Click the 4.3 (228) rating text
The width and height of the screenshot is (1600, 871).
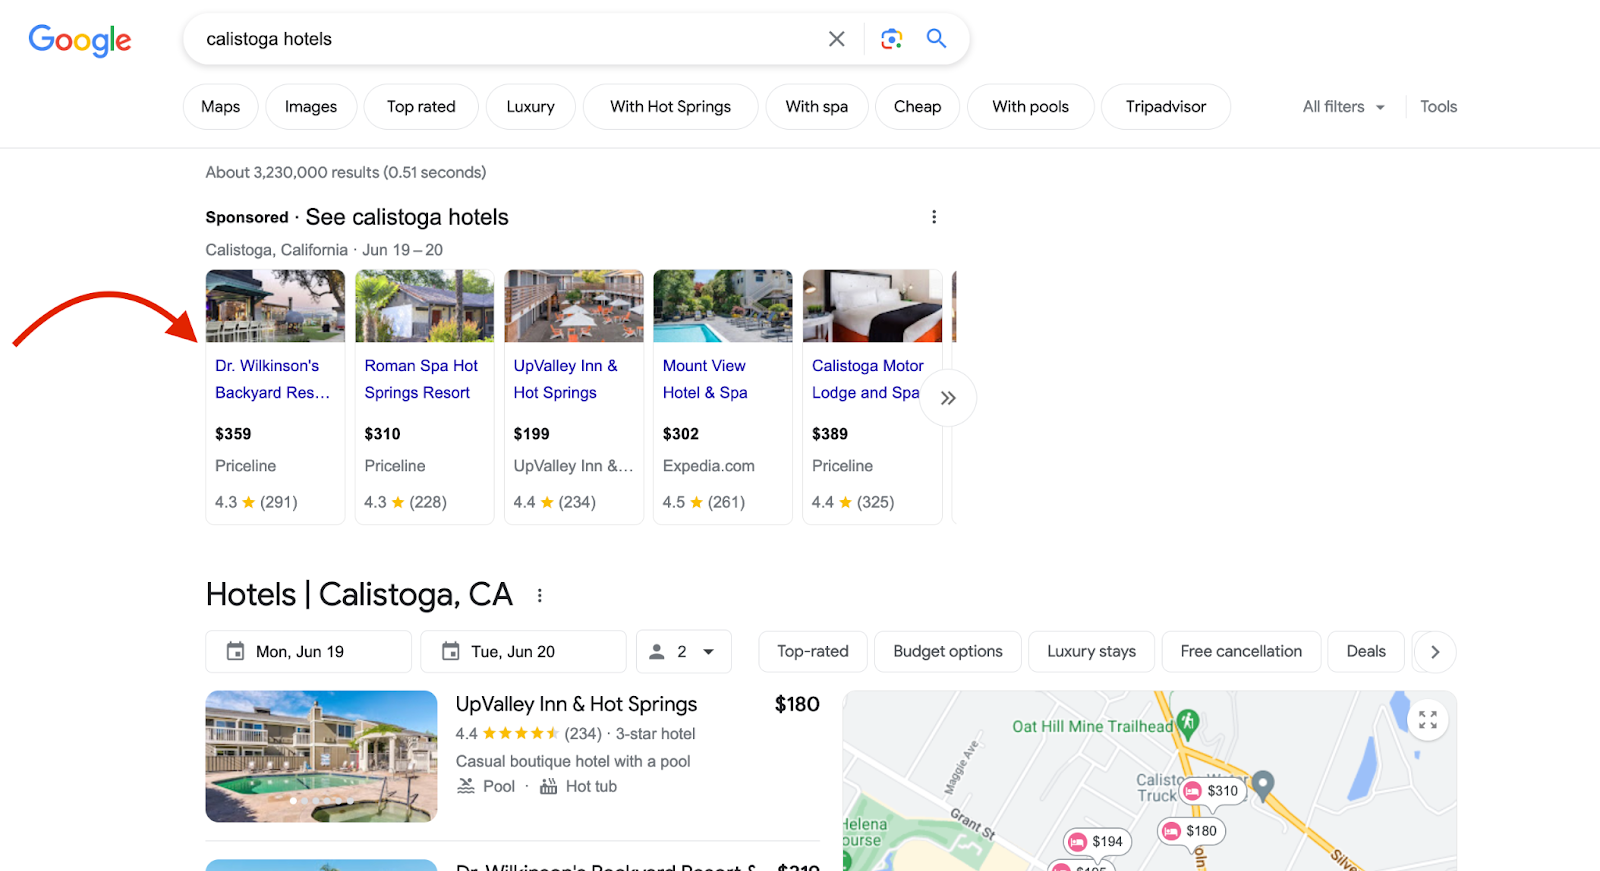click(405, 502)
